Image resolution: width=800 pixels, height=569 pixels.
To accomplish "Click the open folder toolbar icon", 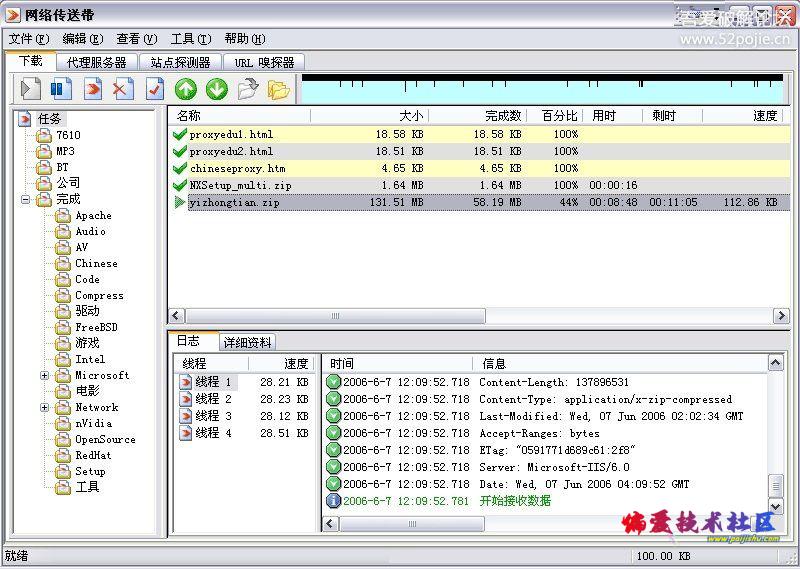I will [x=279, y=89].
